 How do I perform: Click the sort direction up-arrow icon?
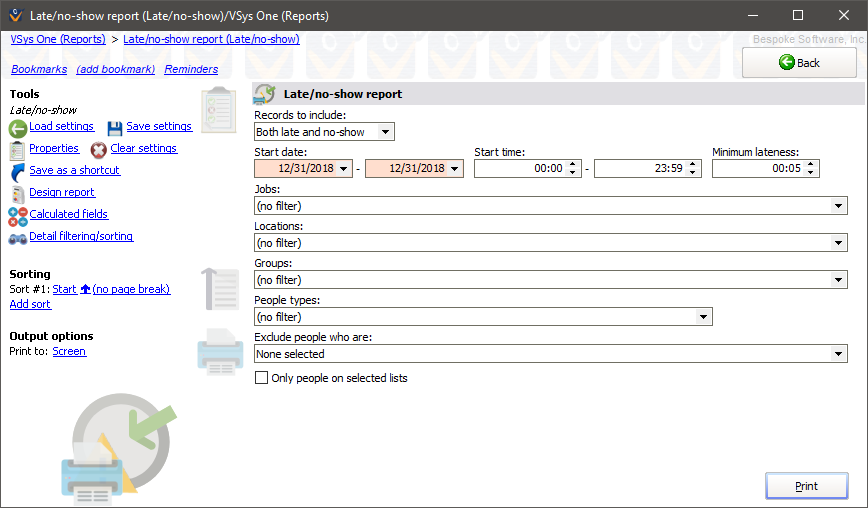[85, 289]
